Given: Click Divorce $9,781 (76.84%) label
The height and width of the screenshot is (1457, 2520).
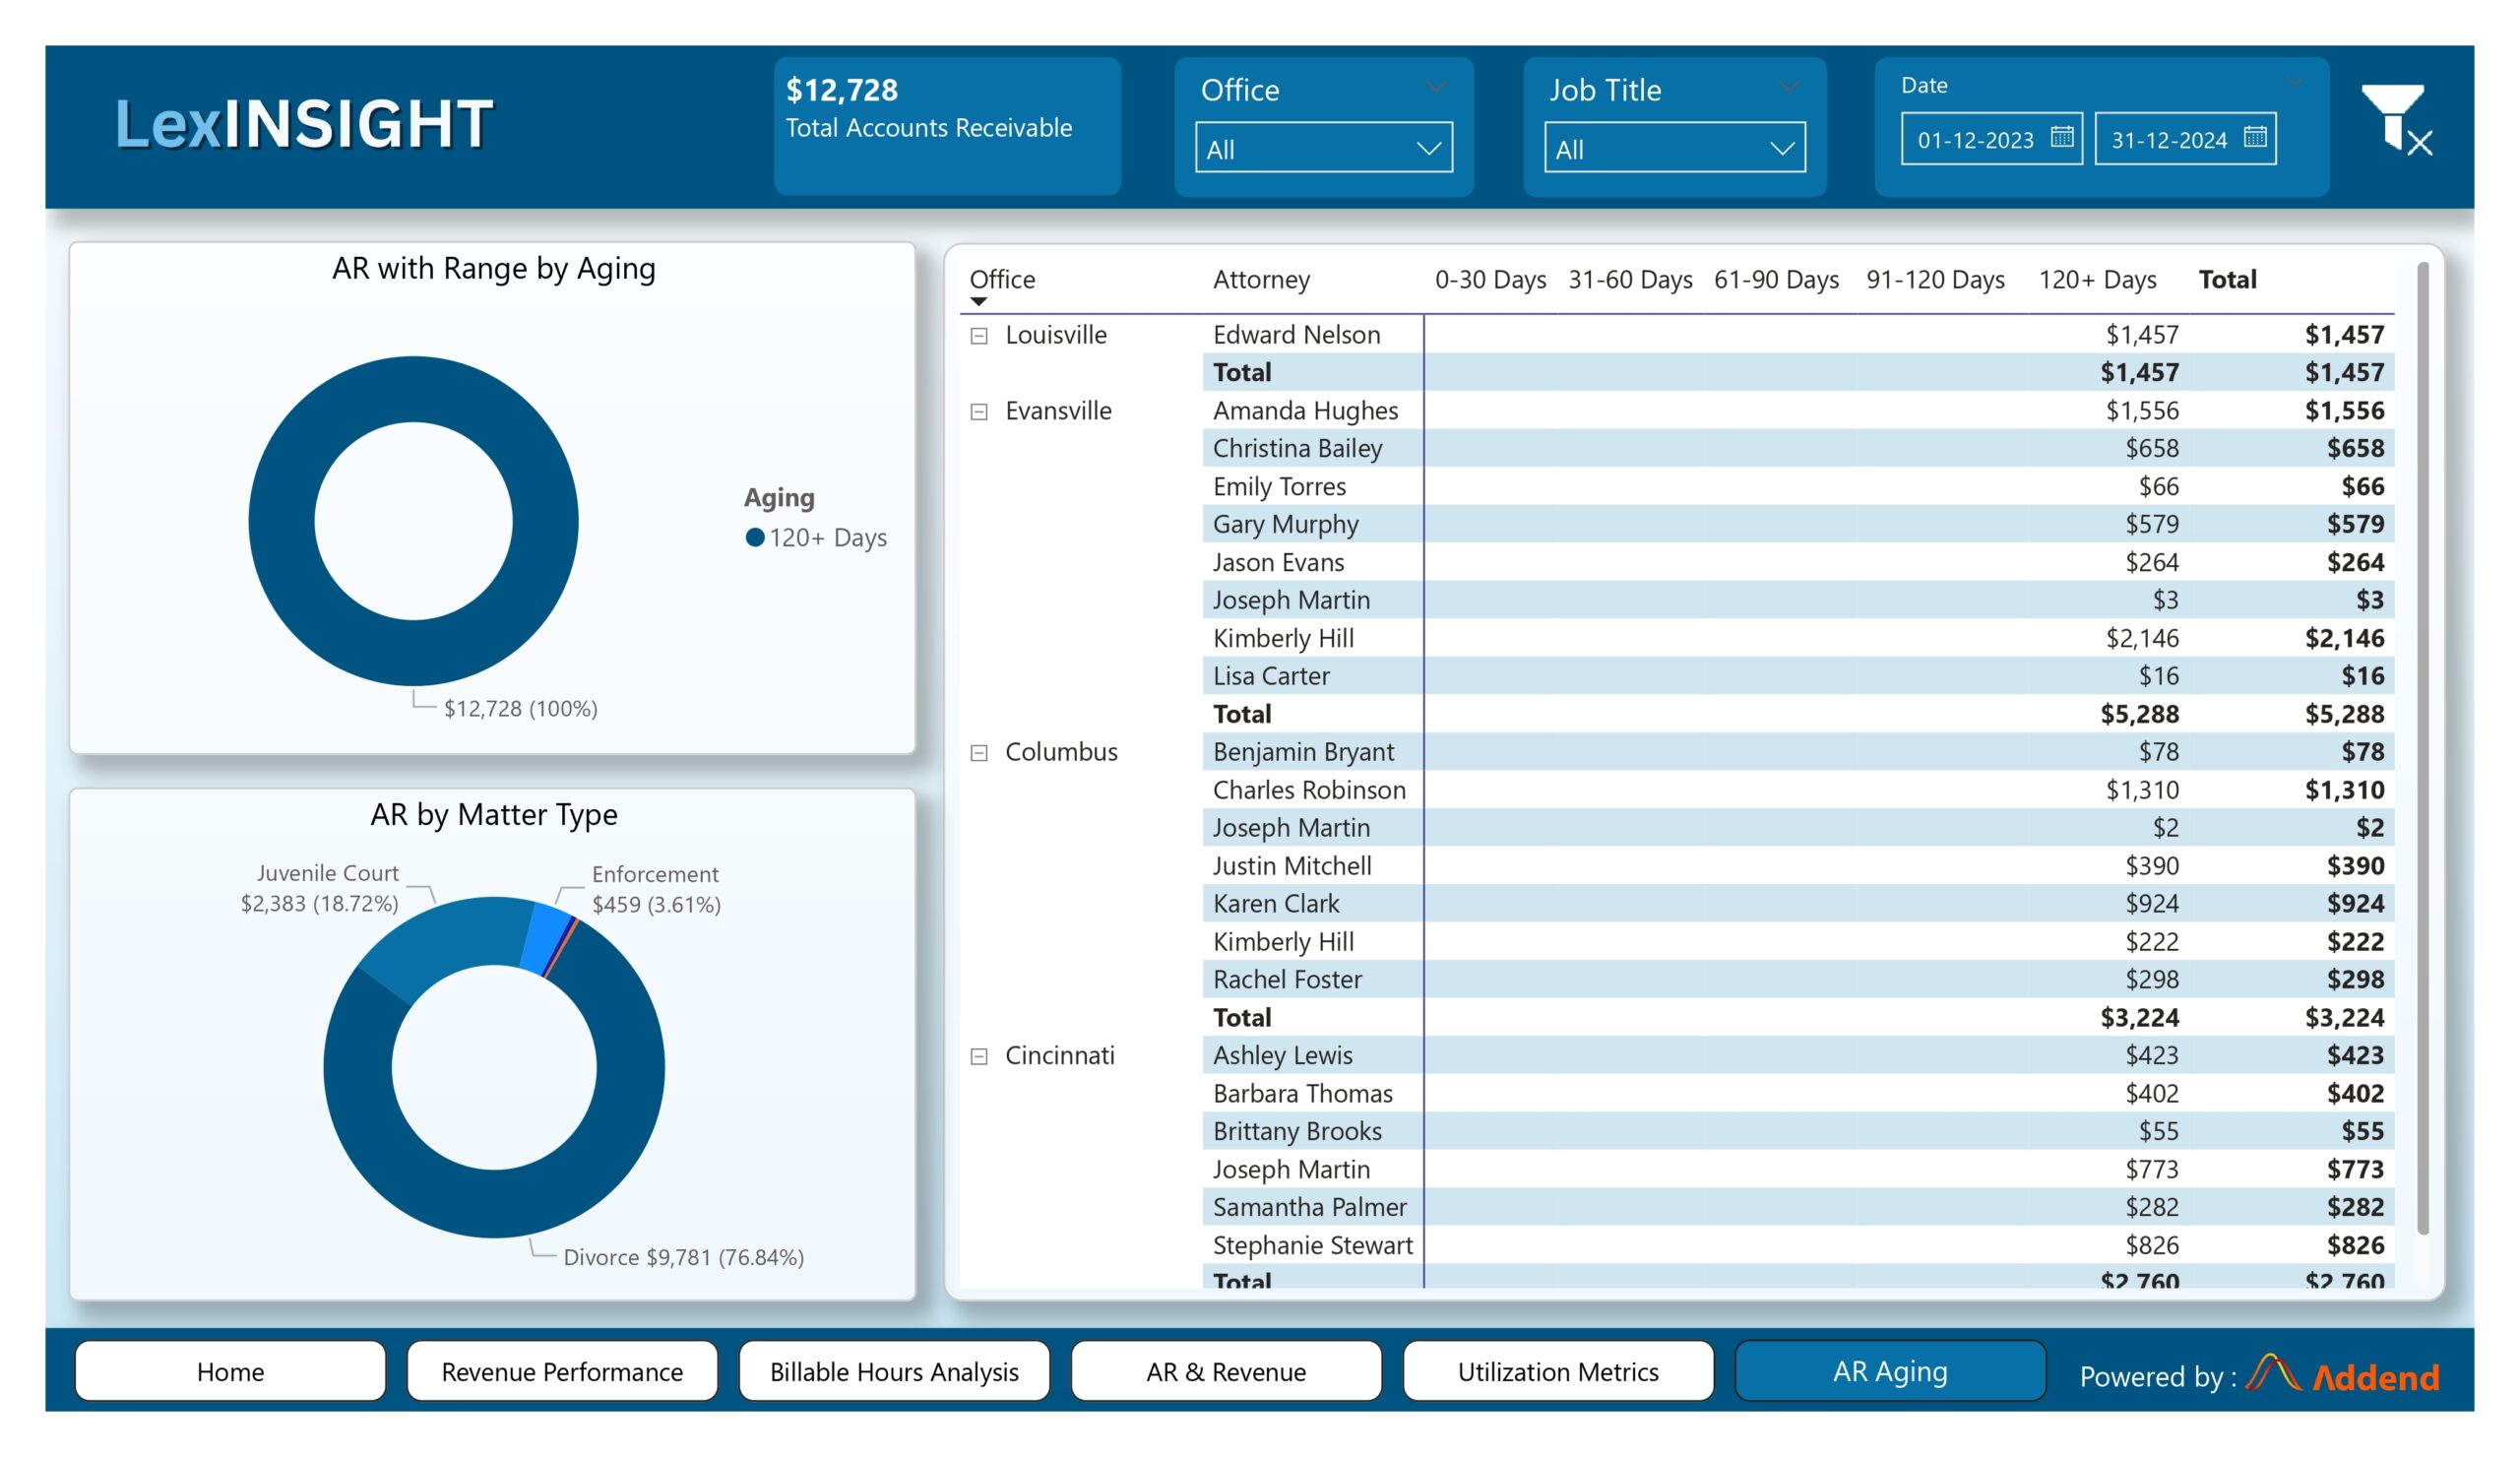Looking at the screenshot, I should click(x=684, y=1258).
